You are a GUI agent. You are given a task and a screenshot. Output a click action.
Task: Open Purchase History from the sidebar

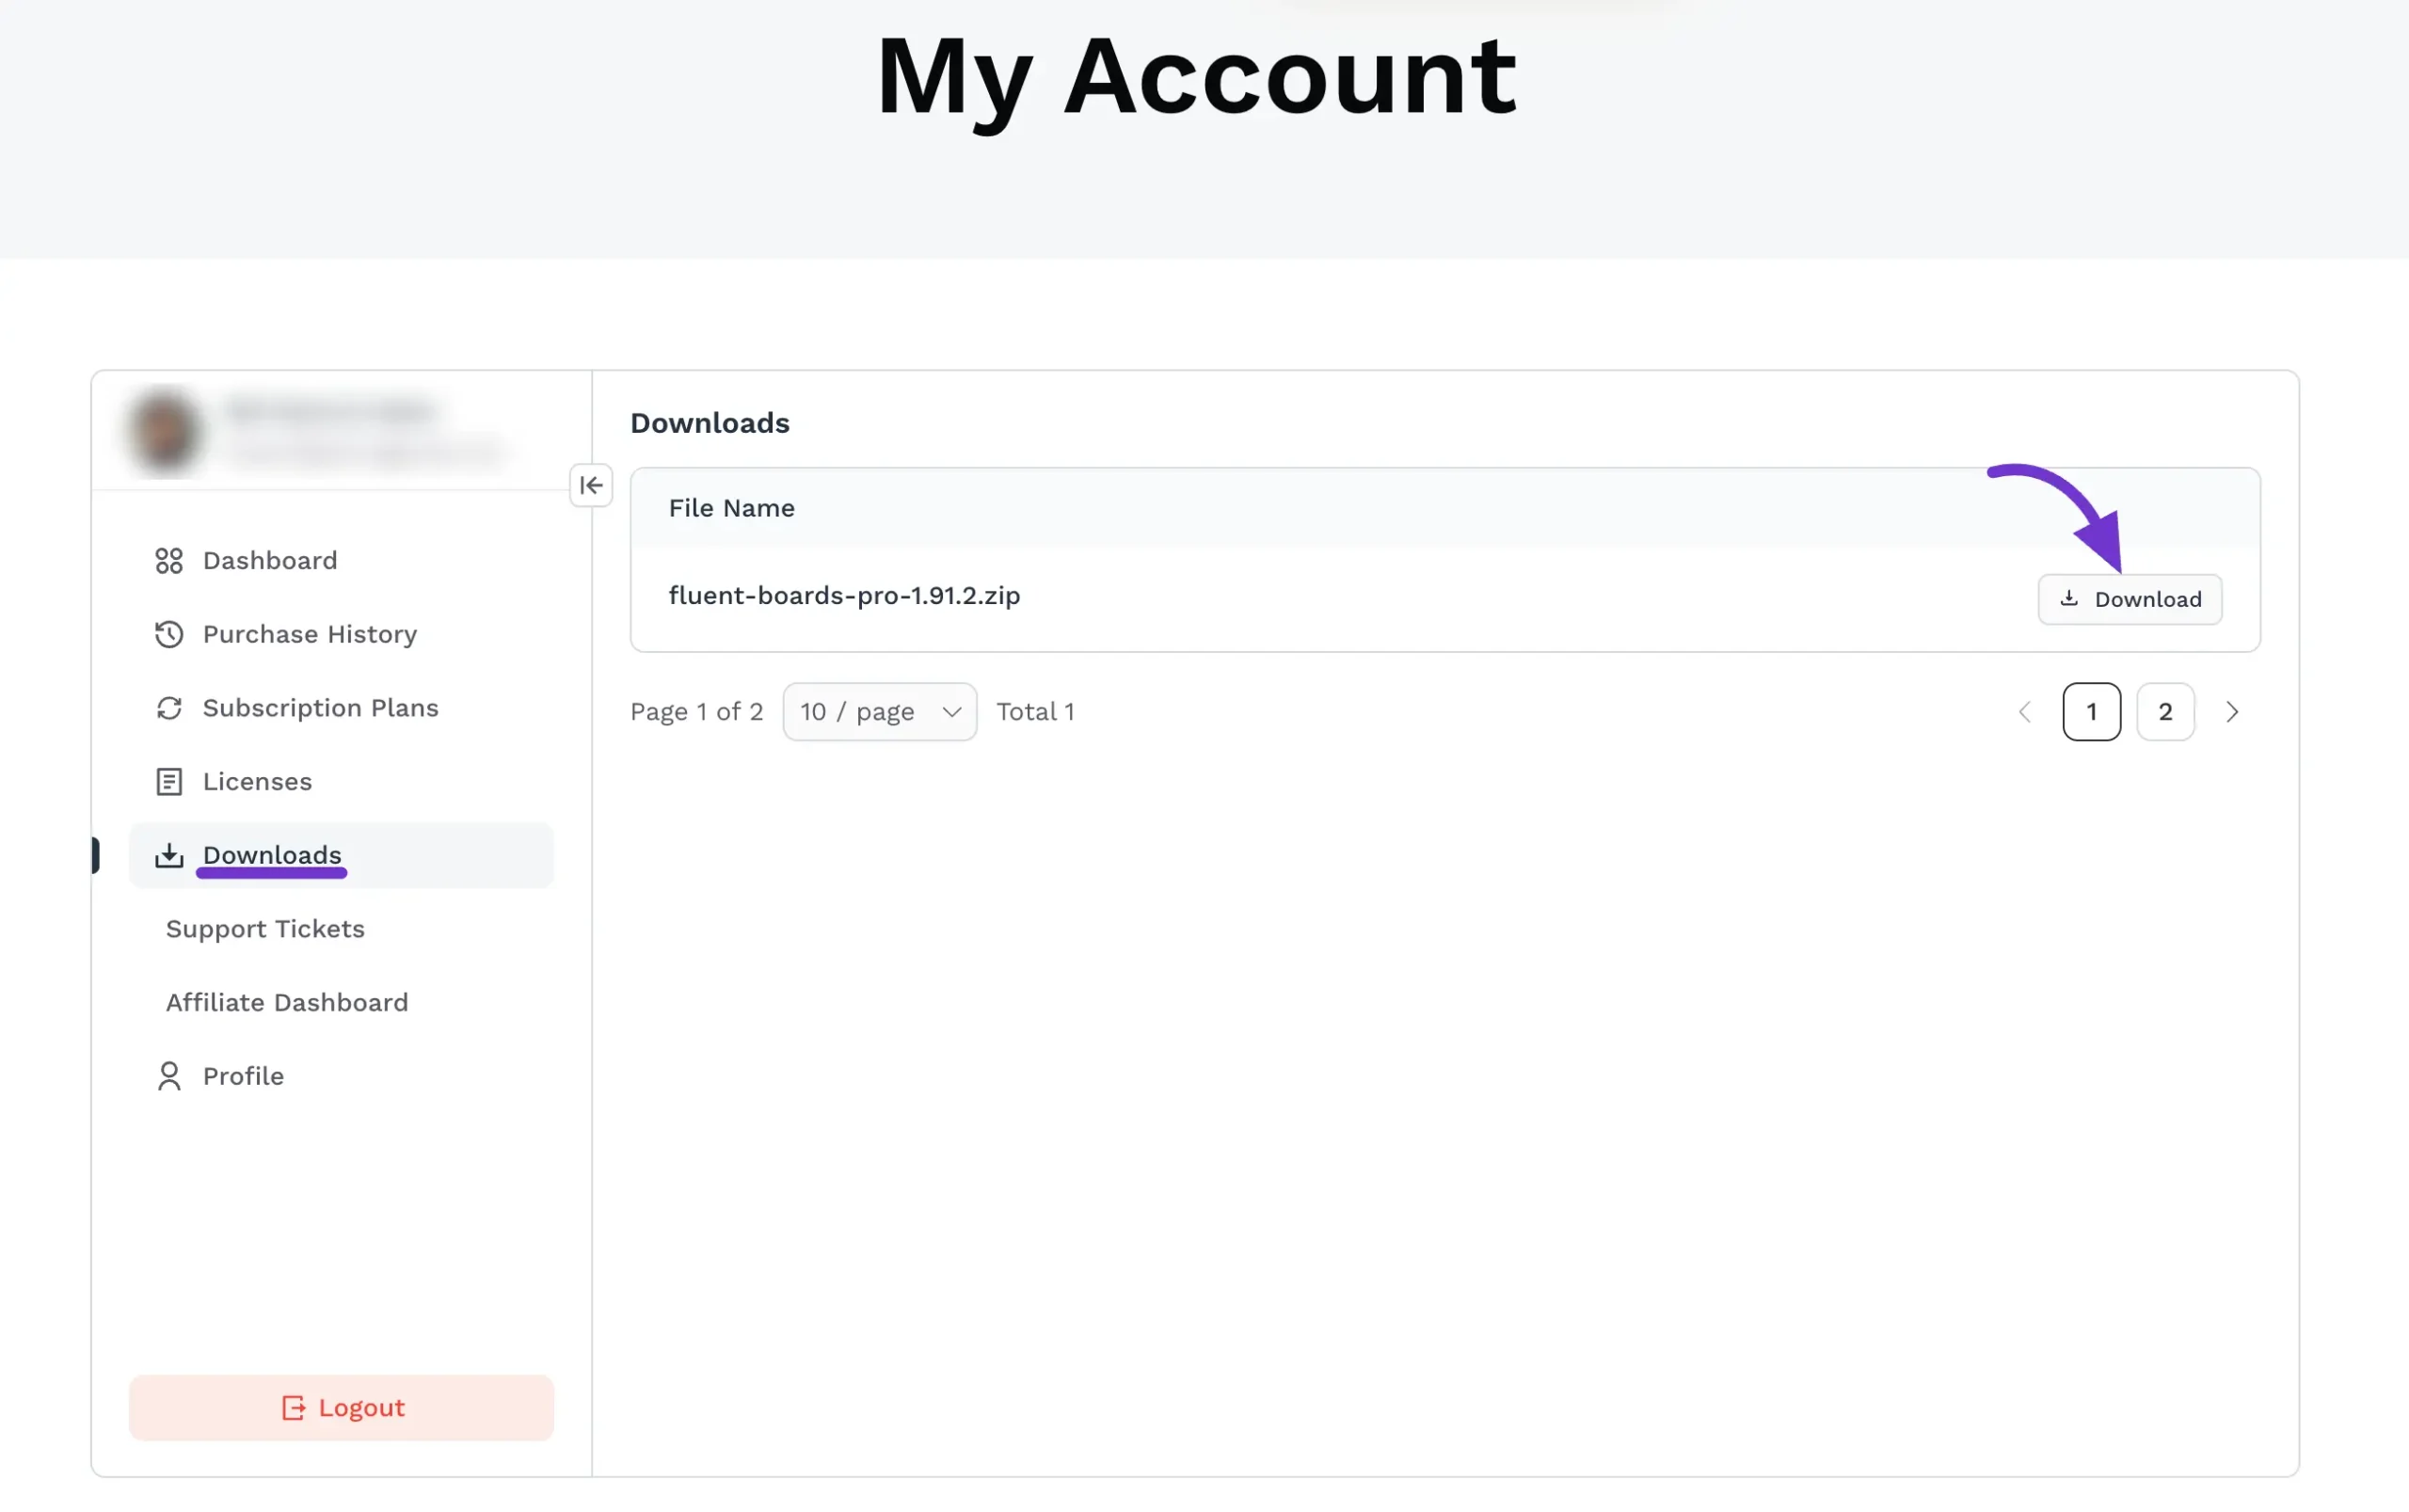(309, 634)
